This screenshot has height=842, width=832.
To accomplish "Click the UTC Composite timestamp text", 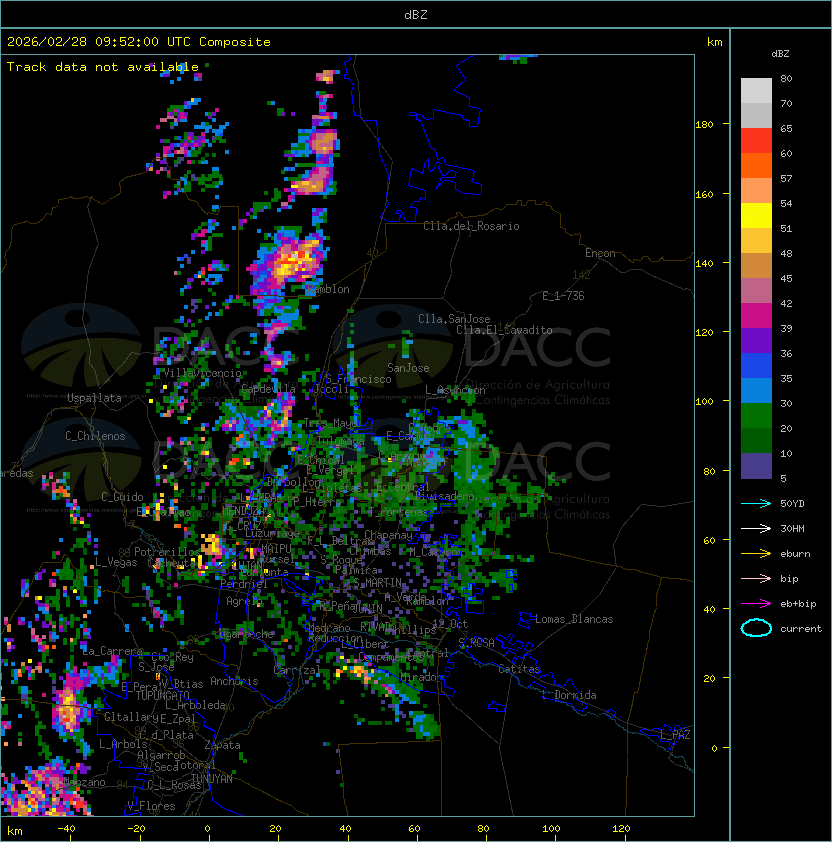I will point(139,42).
